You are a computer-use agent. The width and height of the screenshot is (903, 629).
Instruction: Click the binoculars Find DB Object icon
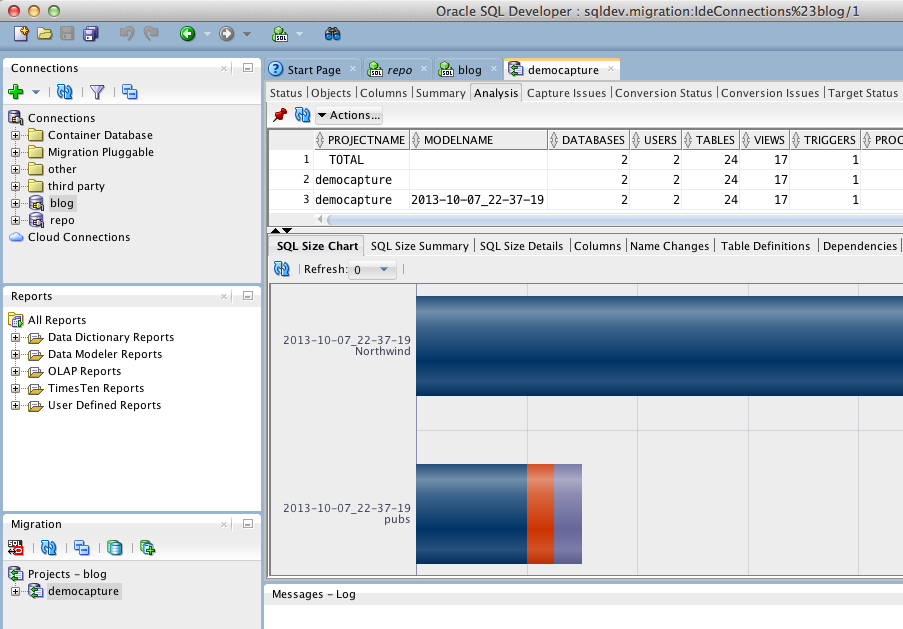coord(332,34)
